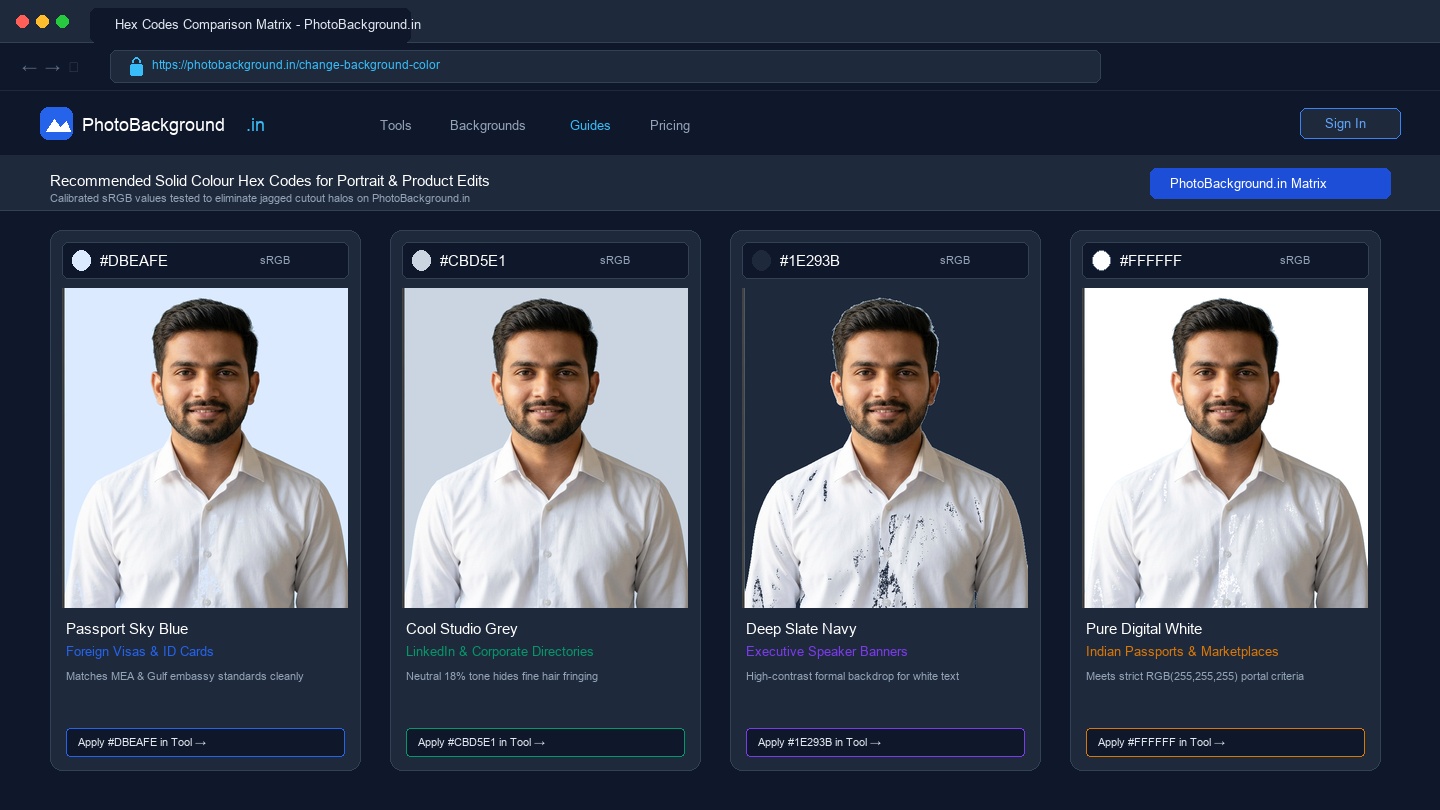Click "Neutral 18% tone hides fine hair fringing" text
This screenshot has height=810, width=1440.
click(502, 676)
